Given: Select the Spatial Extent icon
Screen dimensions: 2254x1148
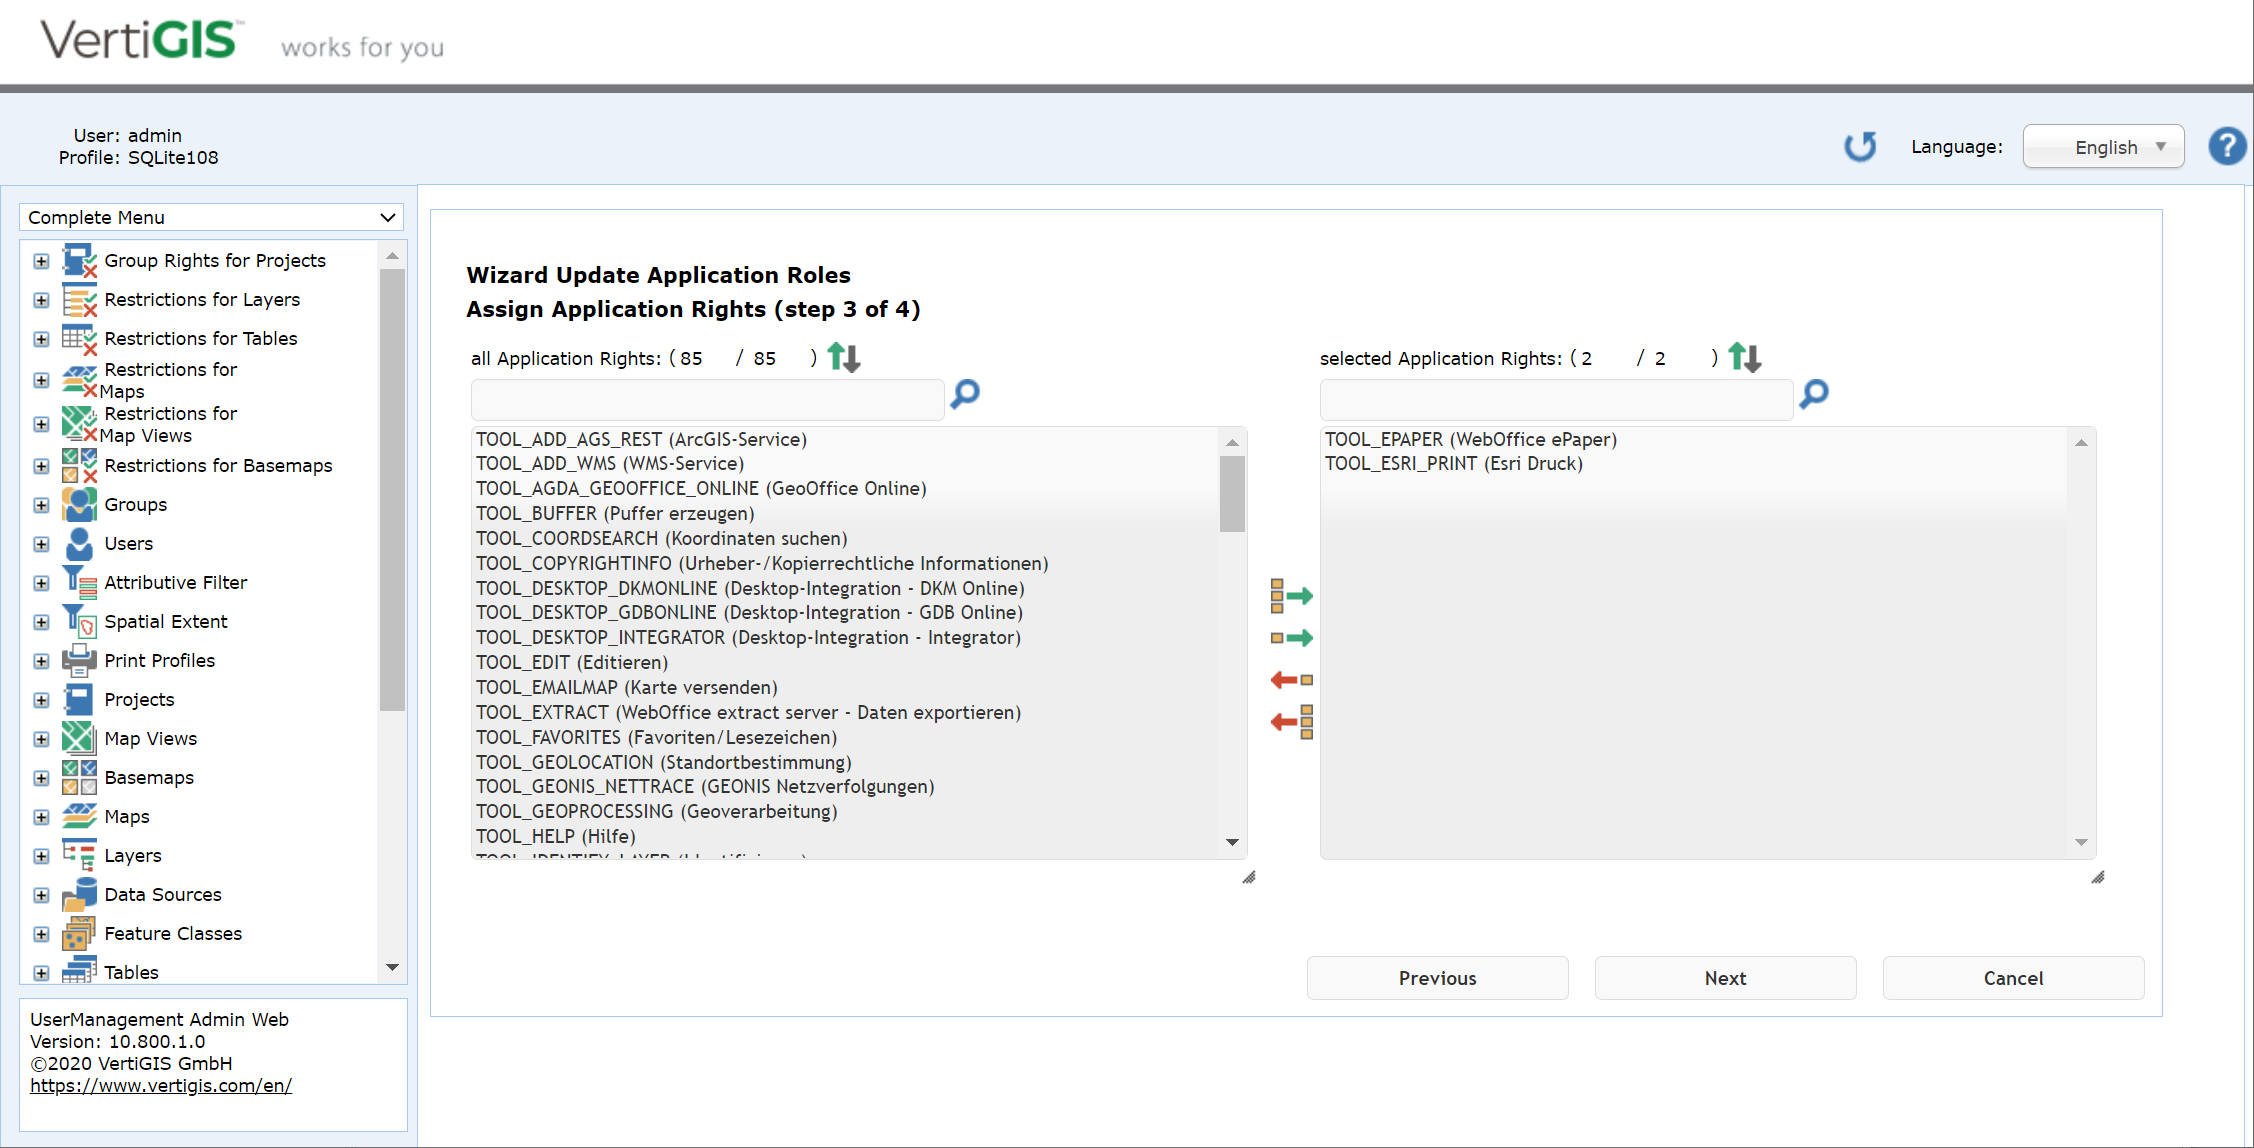Looking at the screenshot, I should pos(78,621).
